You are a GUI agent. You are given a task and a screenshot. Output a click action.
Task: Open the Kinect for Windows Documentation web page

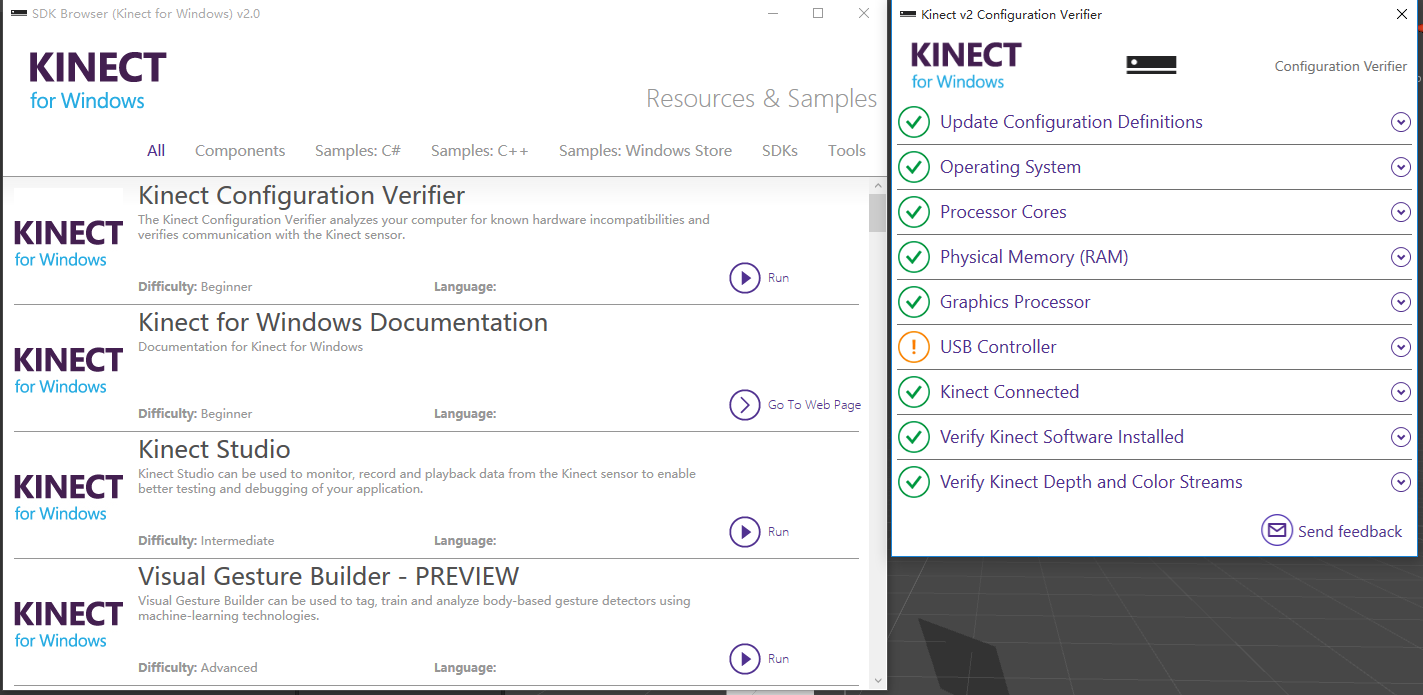[x=745, y=405]
